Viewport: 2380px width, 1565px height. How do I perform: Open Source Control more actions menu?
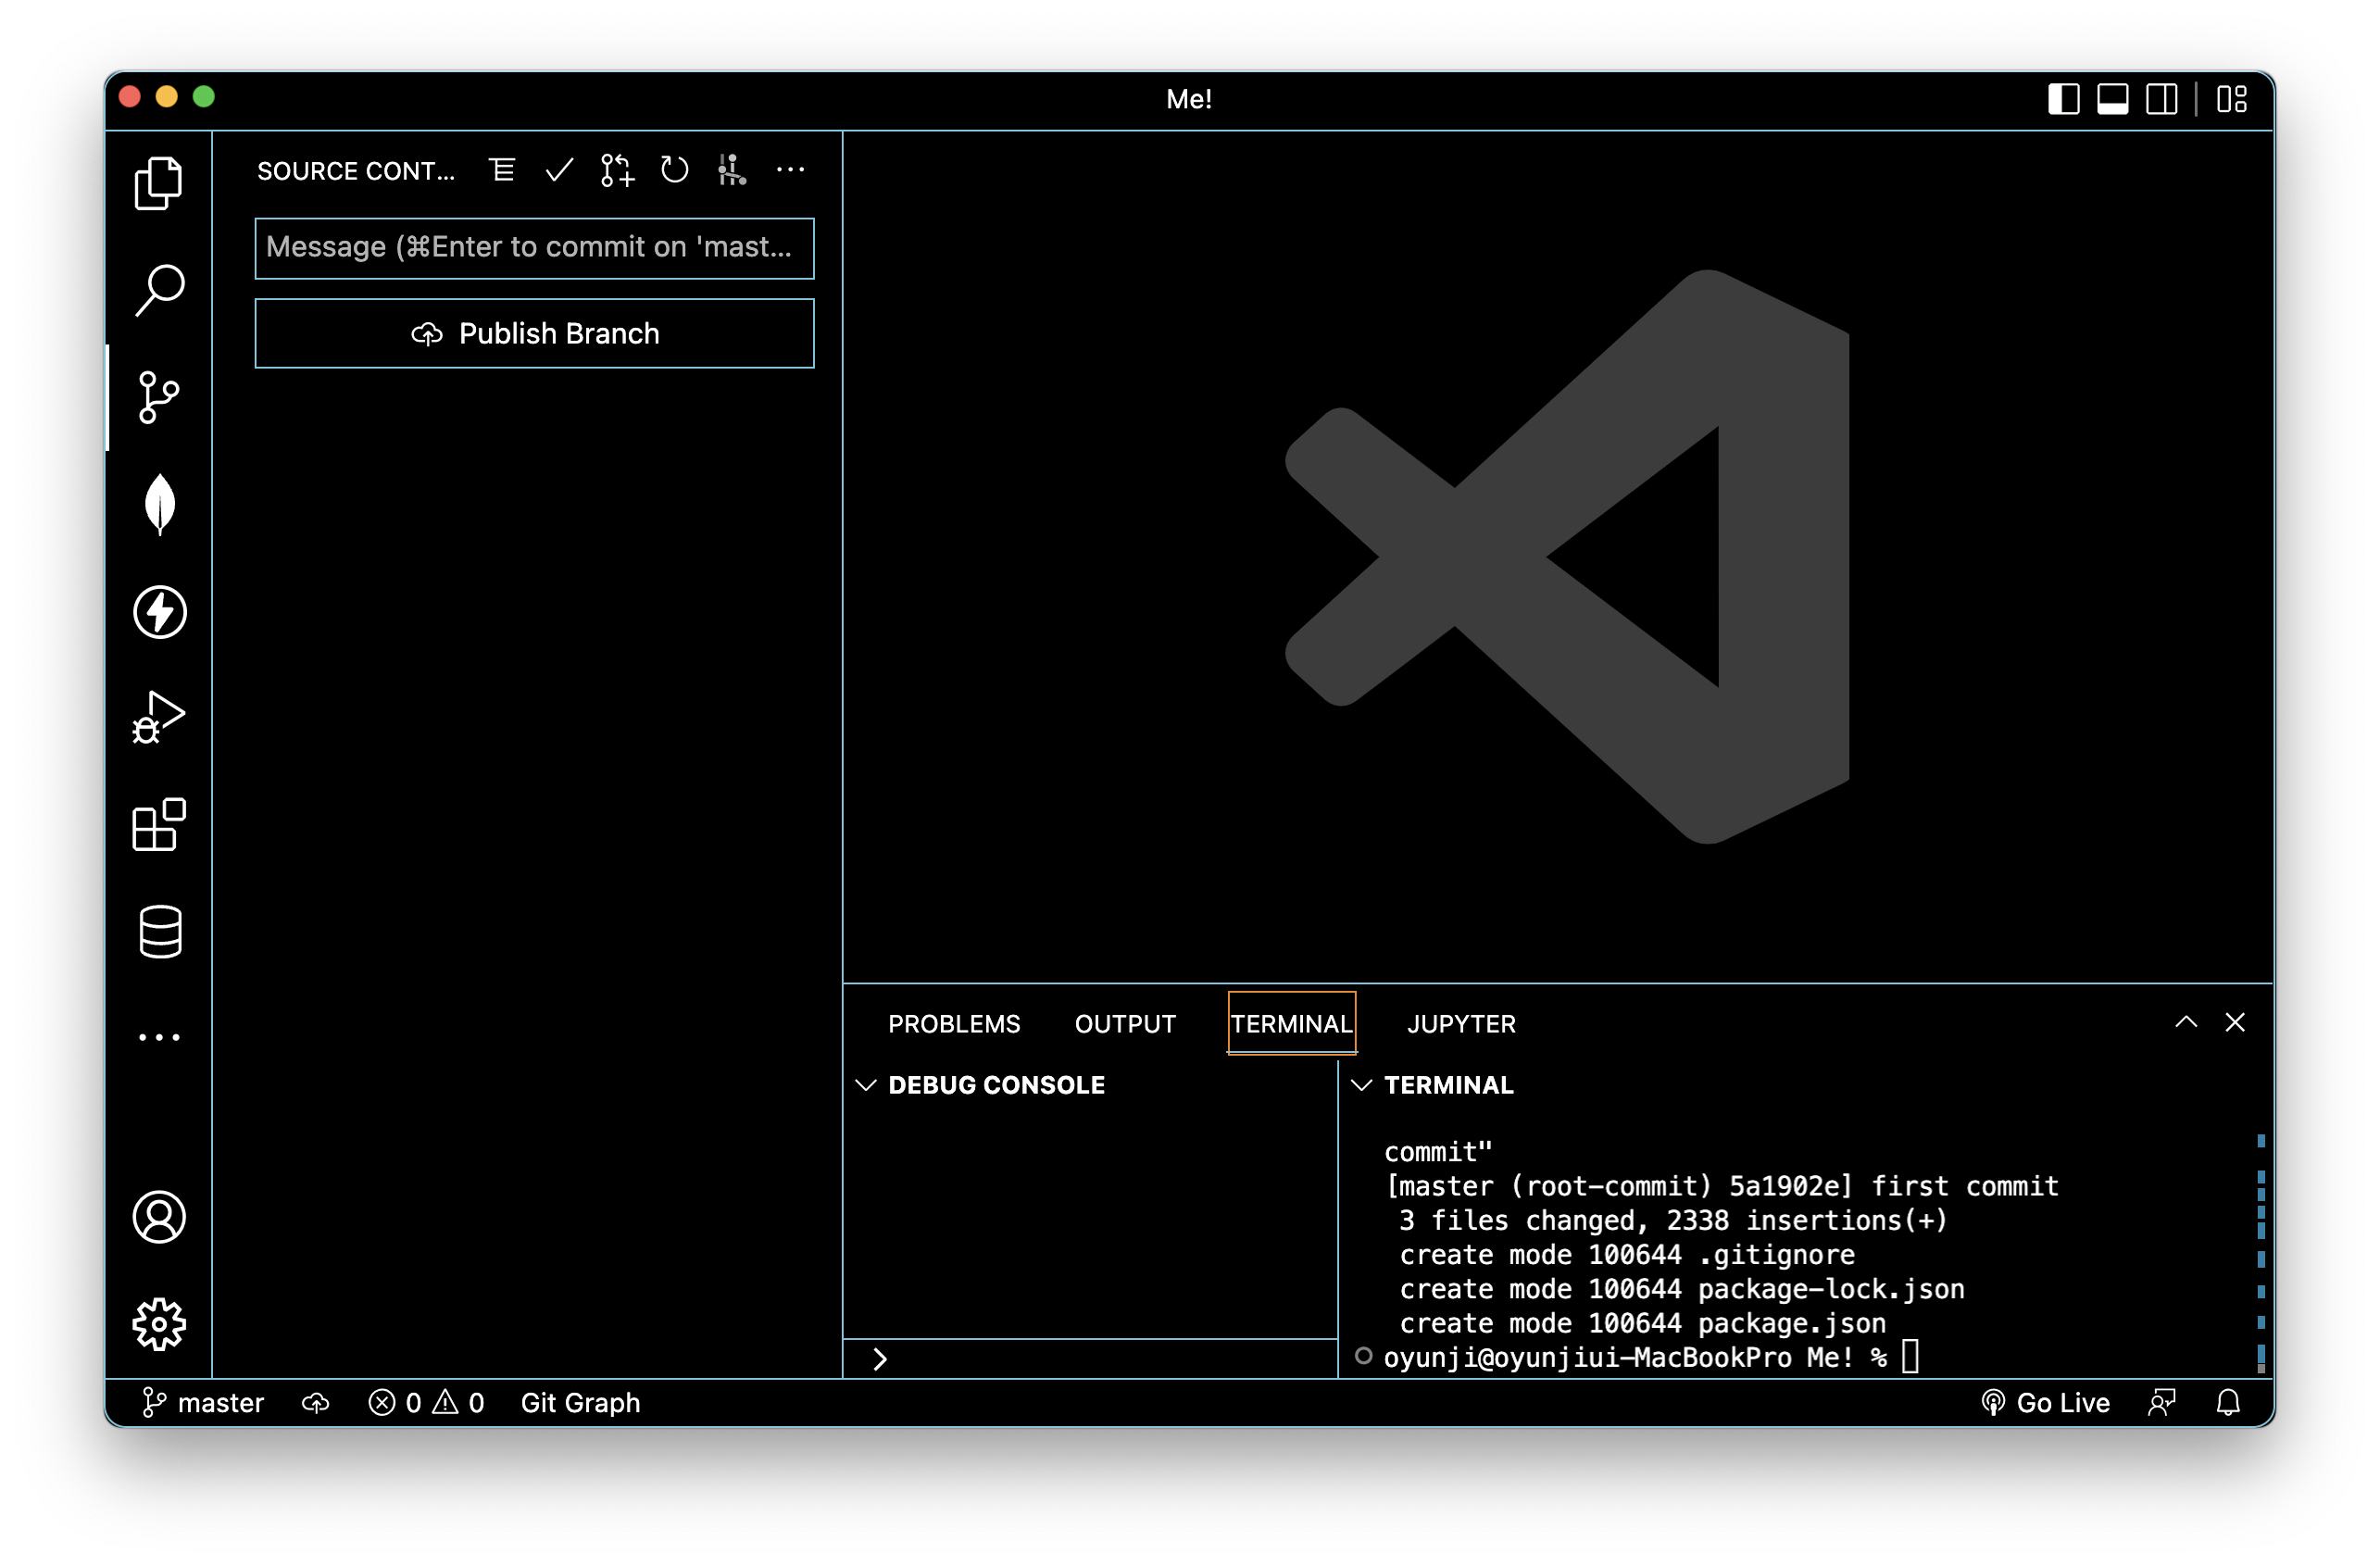(790, 170)
